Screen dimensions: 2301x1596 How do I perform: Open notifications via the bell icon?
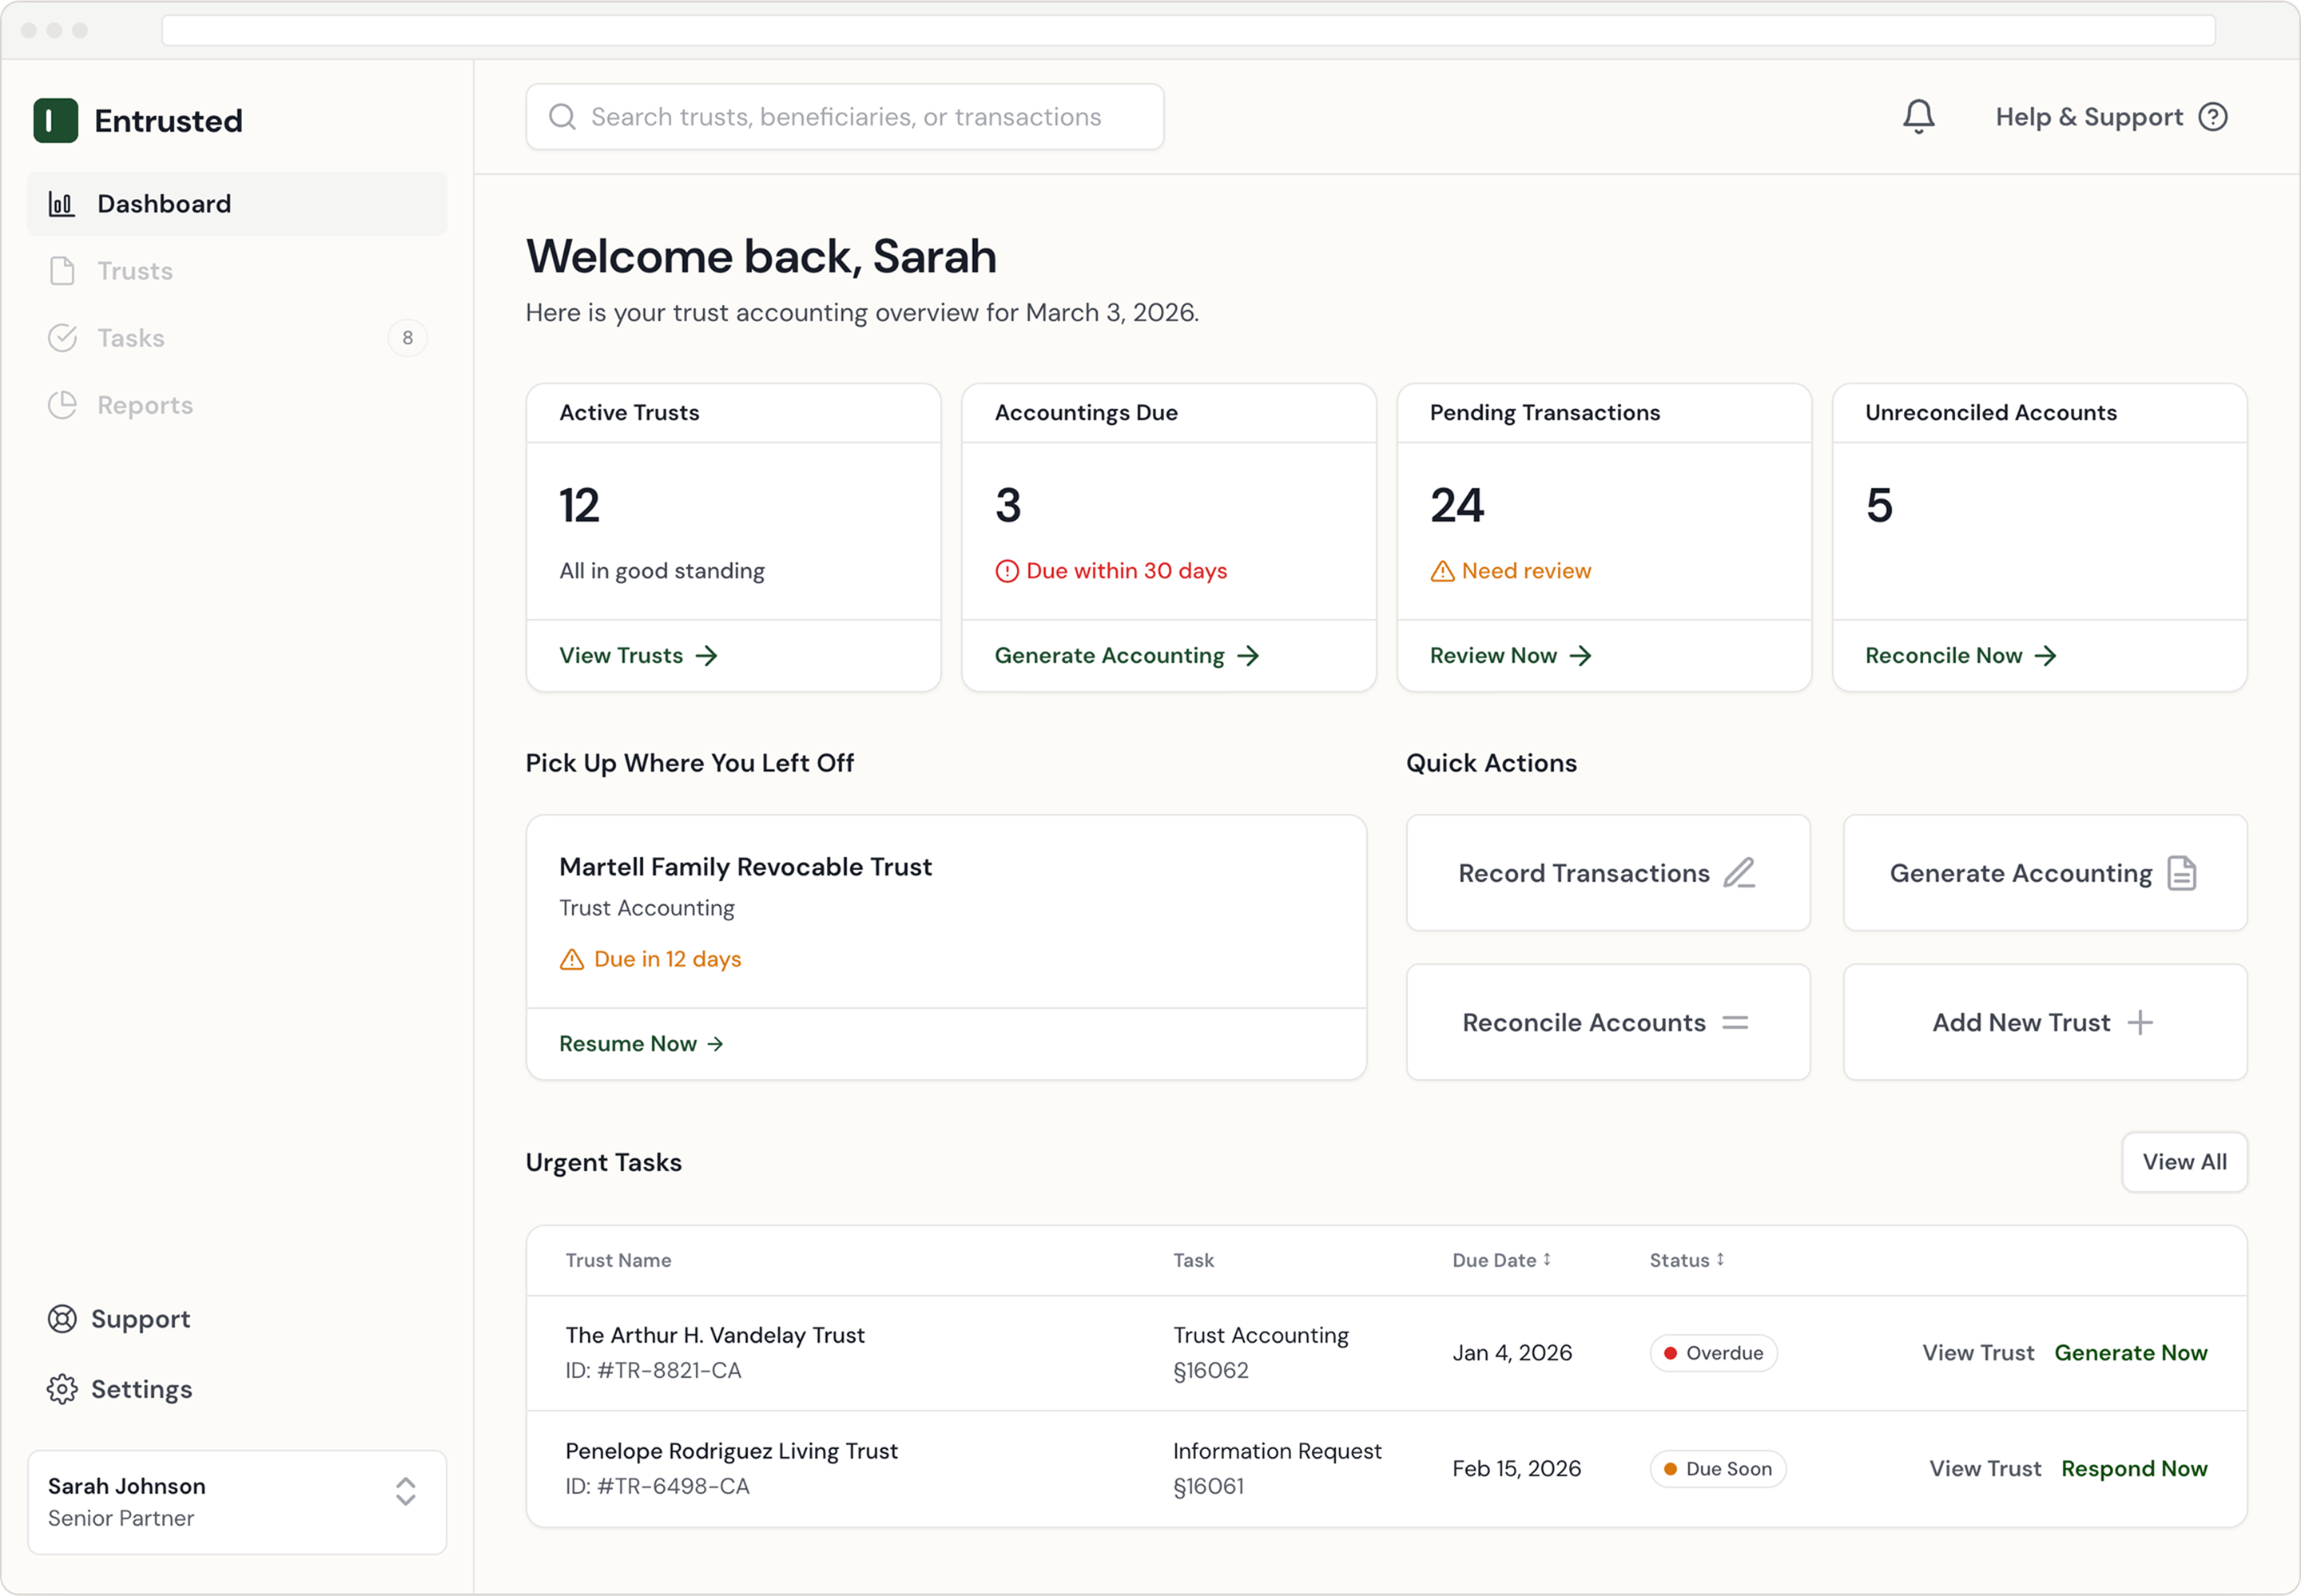click(1918, 116)
